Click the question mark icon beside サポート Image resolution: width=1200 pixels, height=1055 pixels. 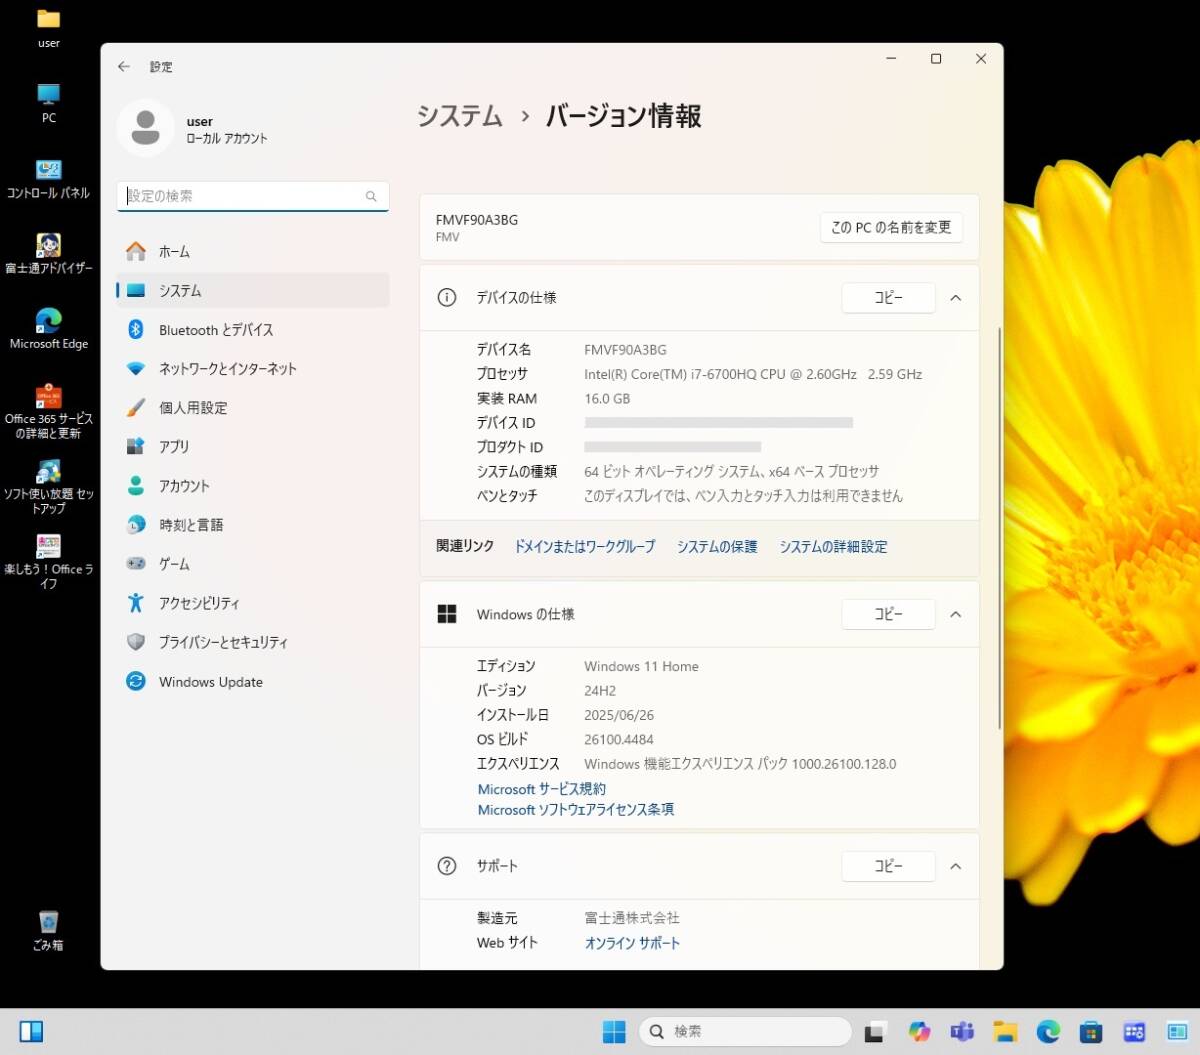pos(447,866)
